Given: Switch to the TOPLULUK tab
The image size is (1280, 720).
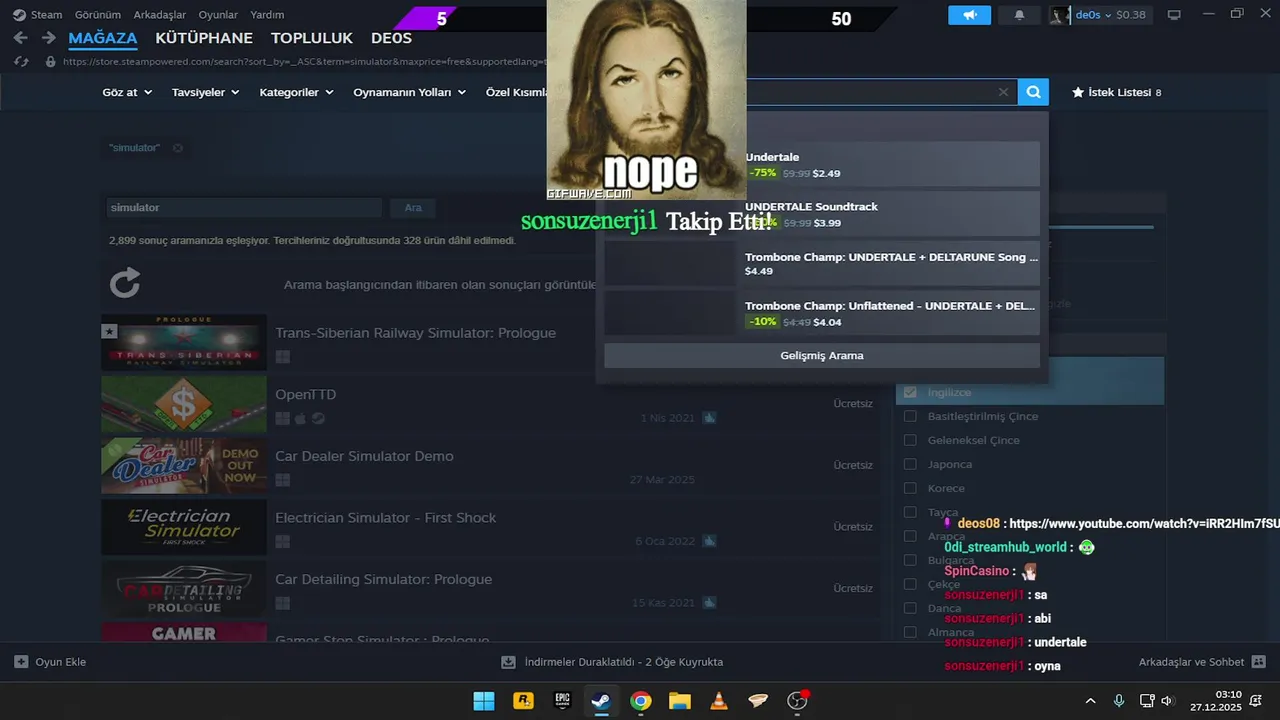Looking at the screenshot, I should click(x=312, y=38).
